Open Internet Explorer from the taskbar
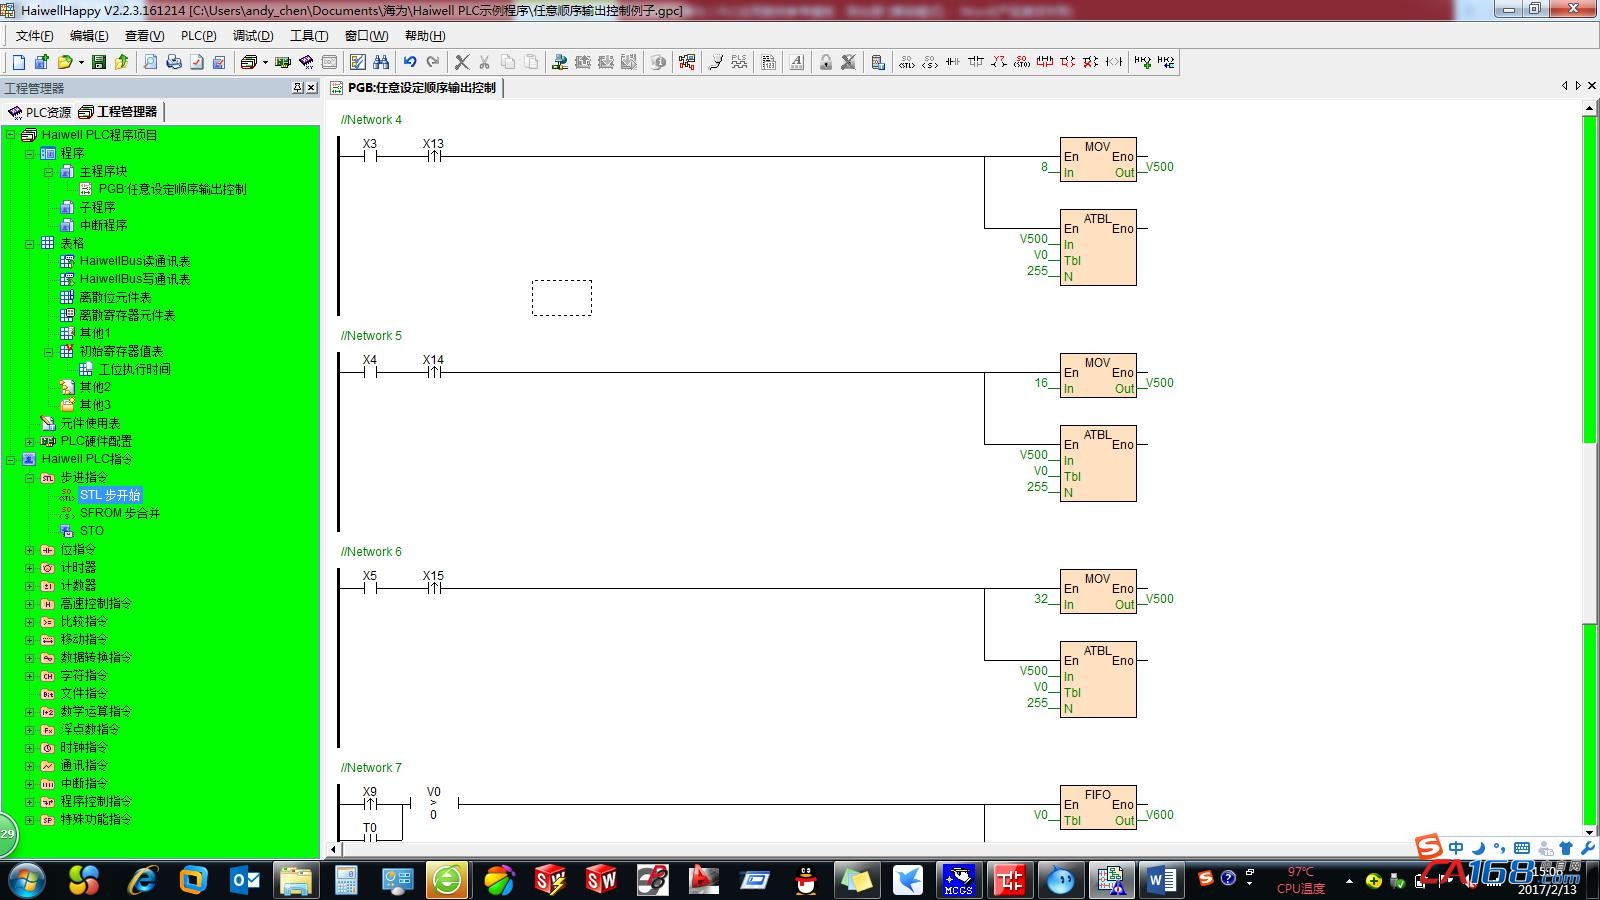This screenshot has width=1600, height=900. (x=144, y=880)
